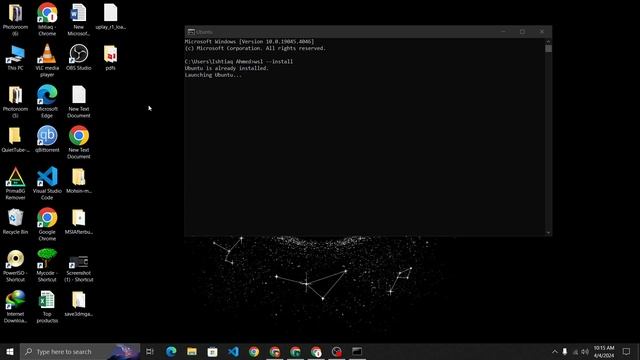640x360 pixels.
Task: Click the Type here to search box
Action: 80,351
